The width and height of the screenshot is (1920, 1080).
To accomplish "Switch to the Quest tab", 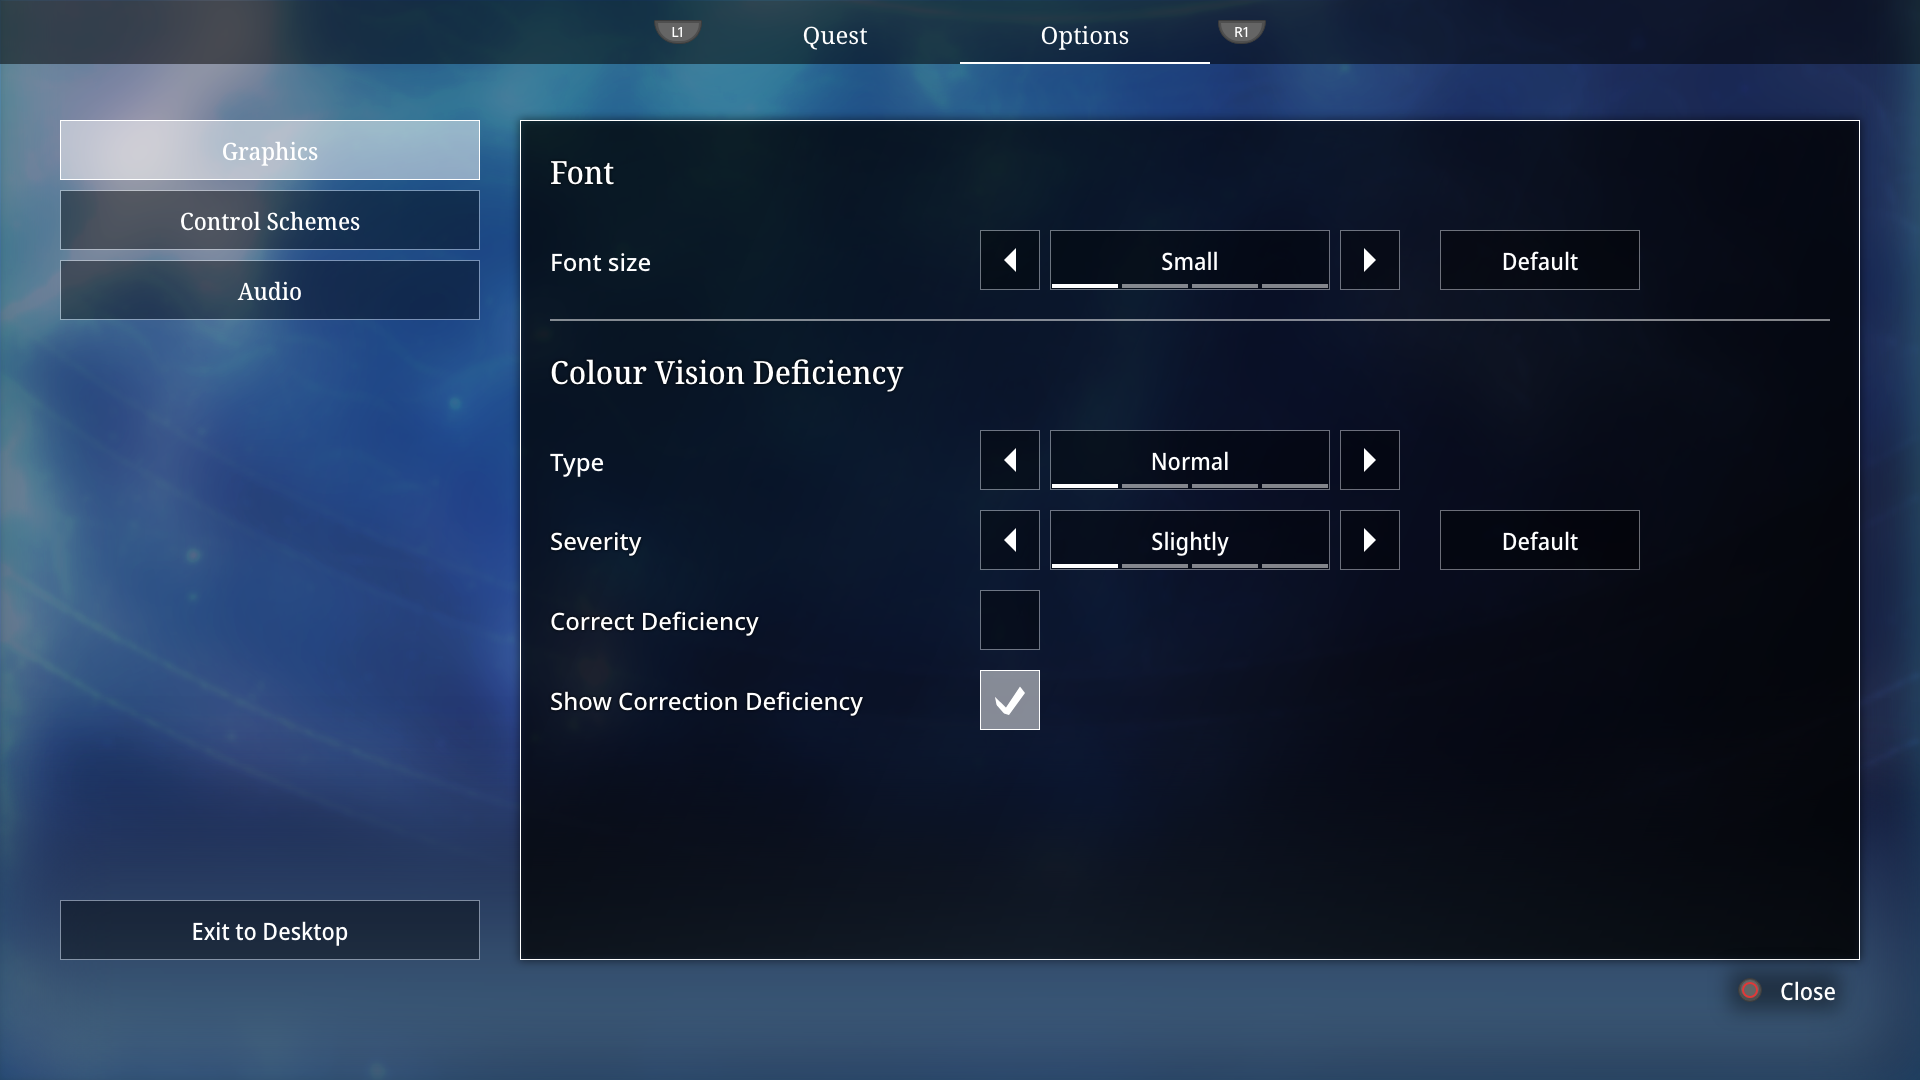I will point(835,35).
